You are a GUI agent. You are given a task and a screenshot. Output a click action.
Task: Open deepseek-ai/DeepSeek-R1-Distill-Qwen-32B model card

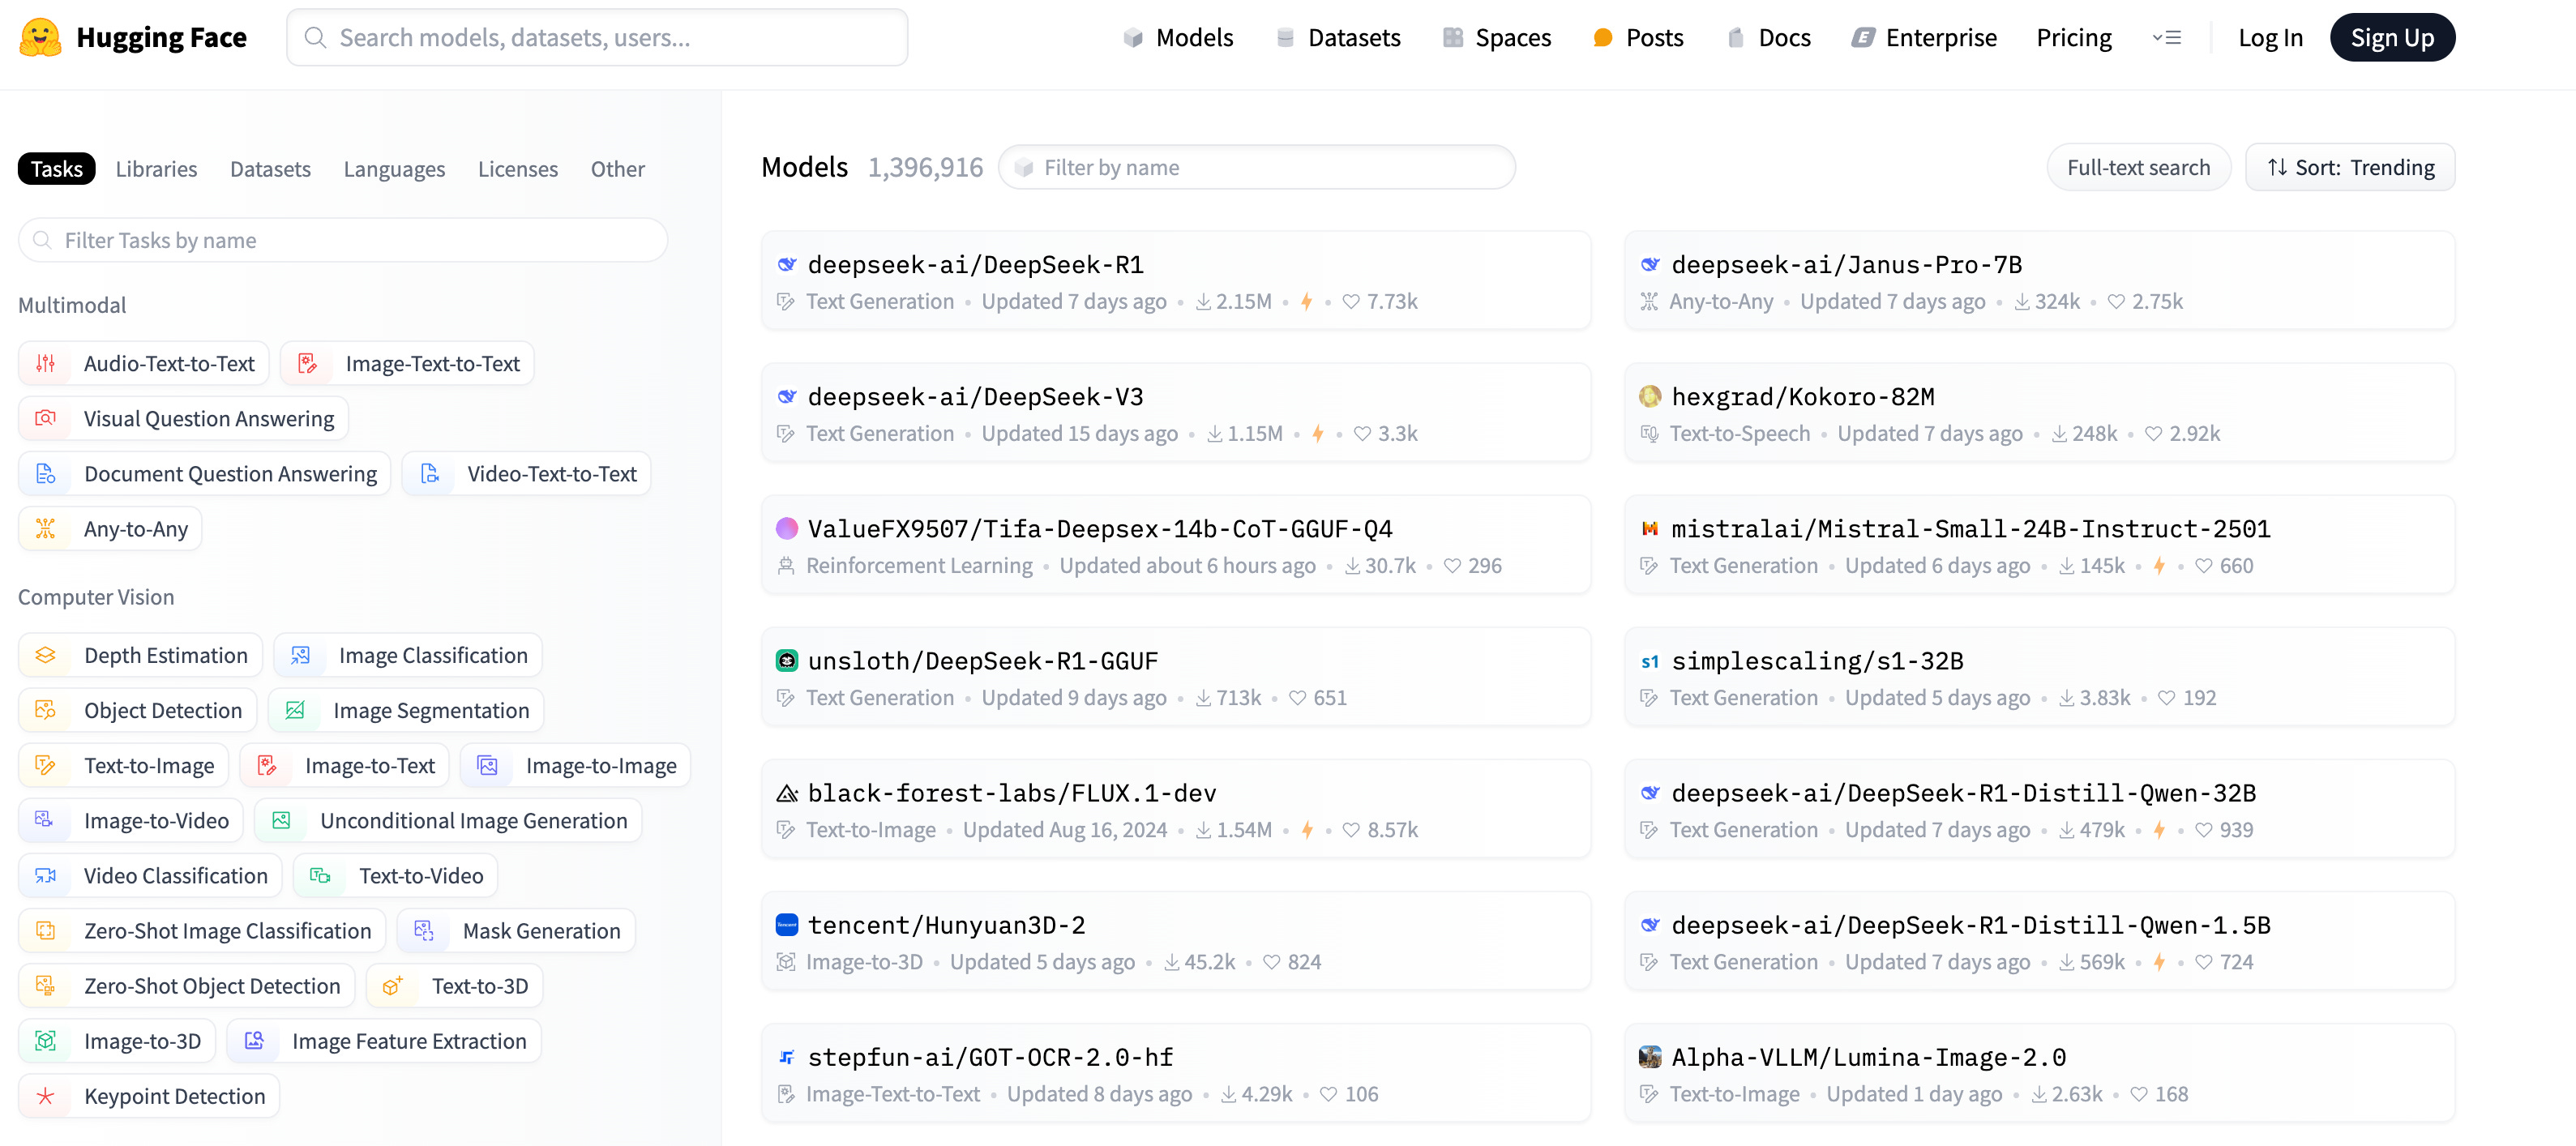pos(2039,809)
